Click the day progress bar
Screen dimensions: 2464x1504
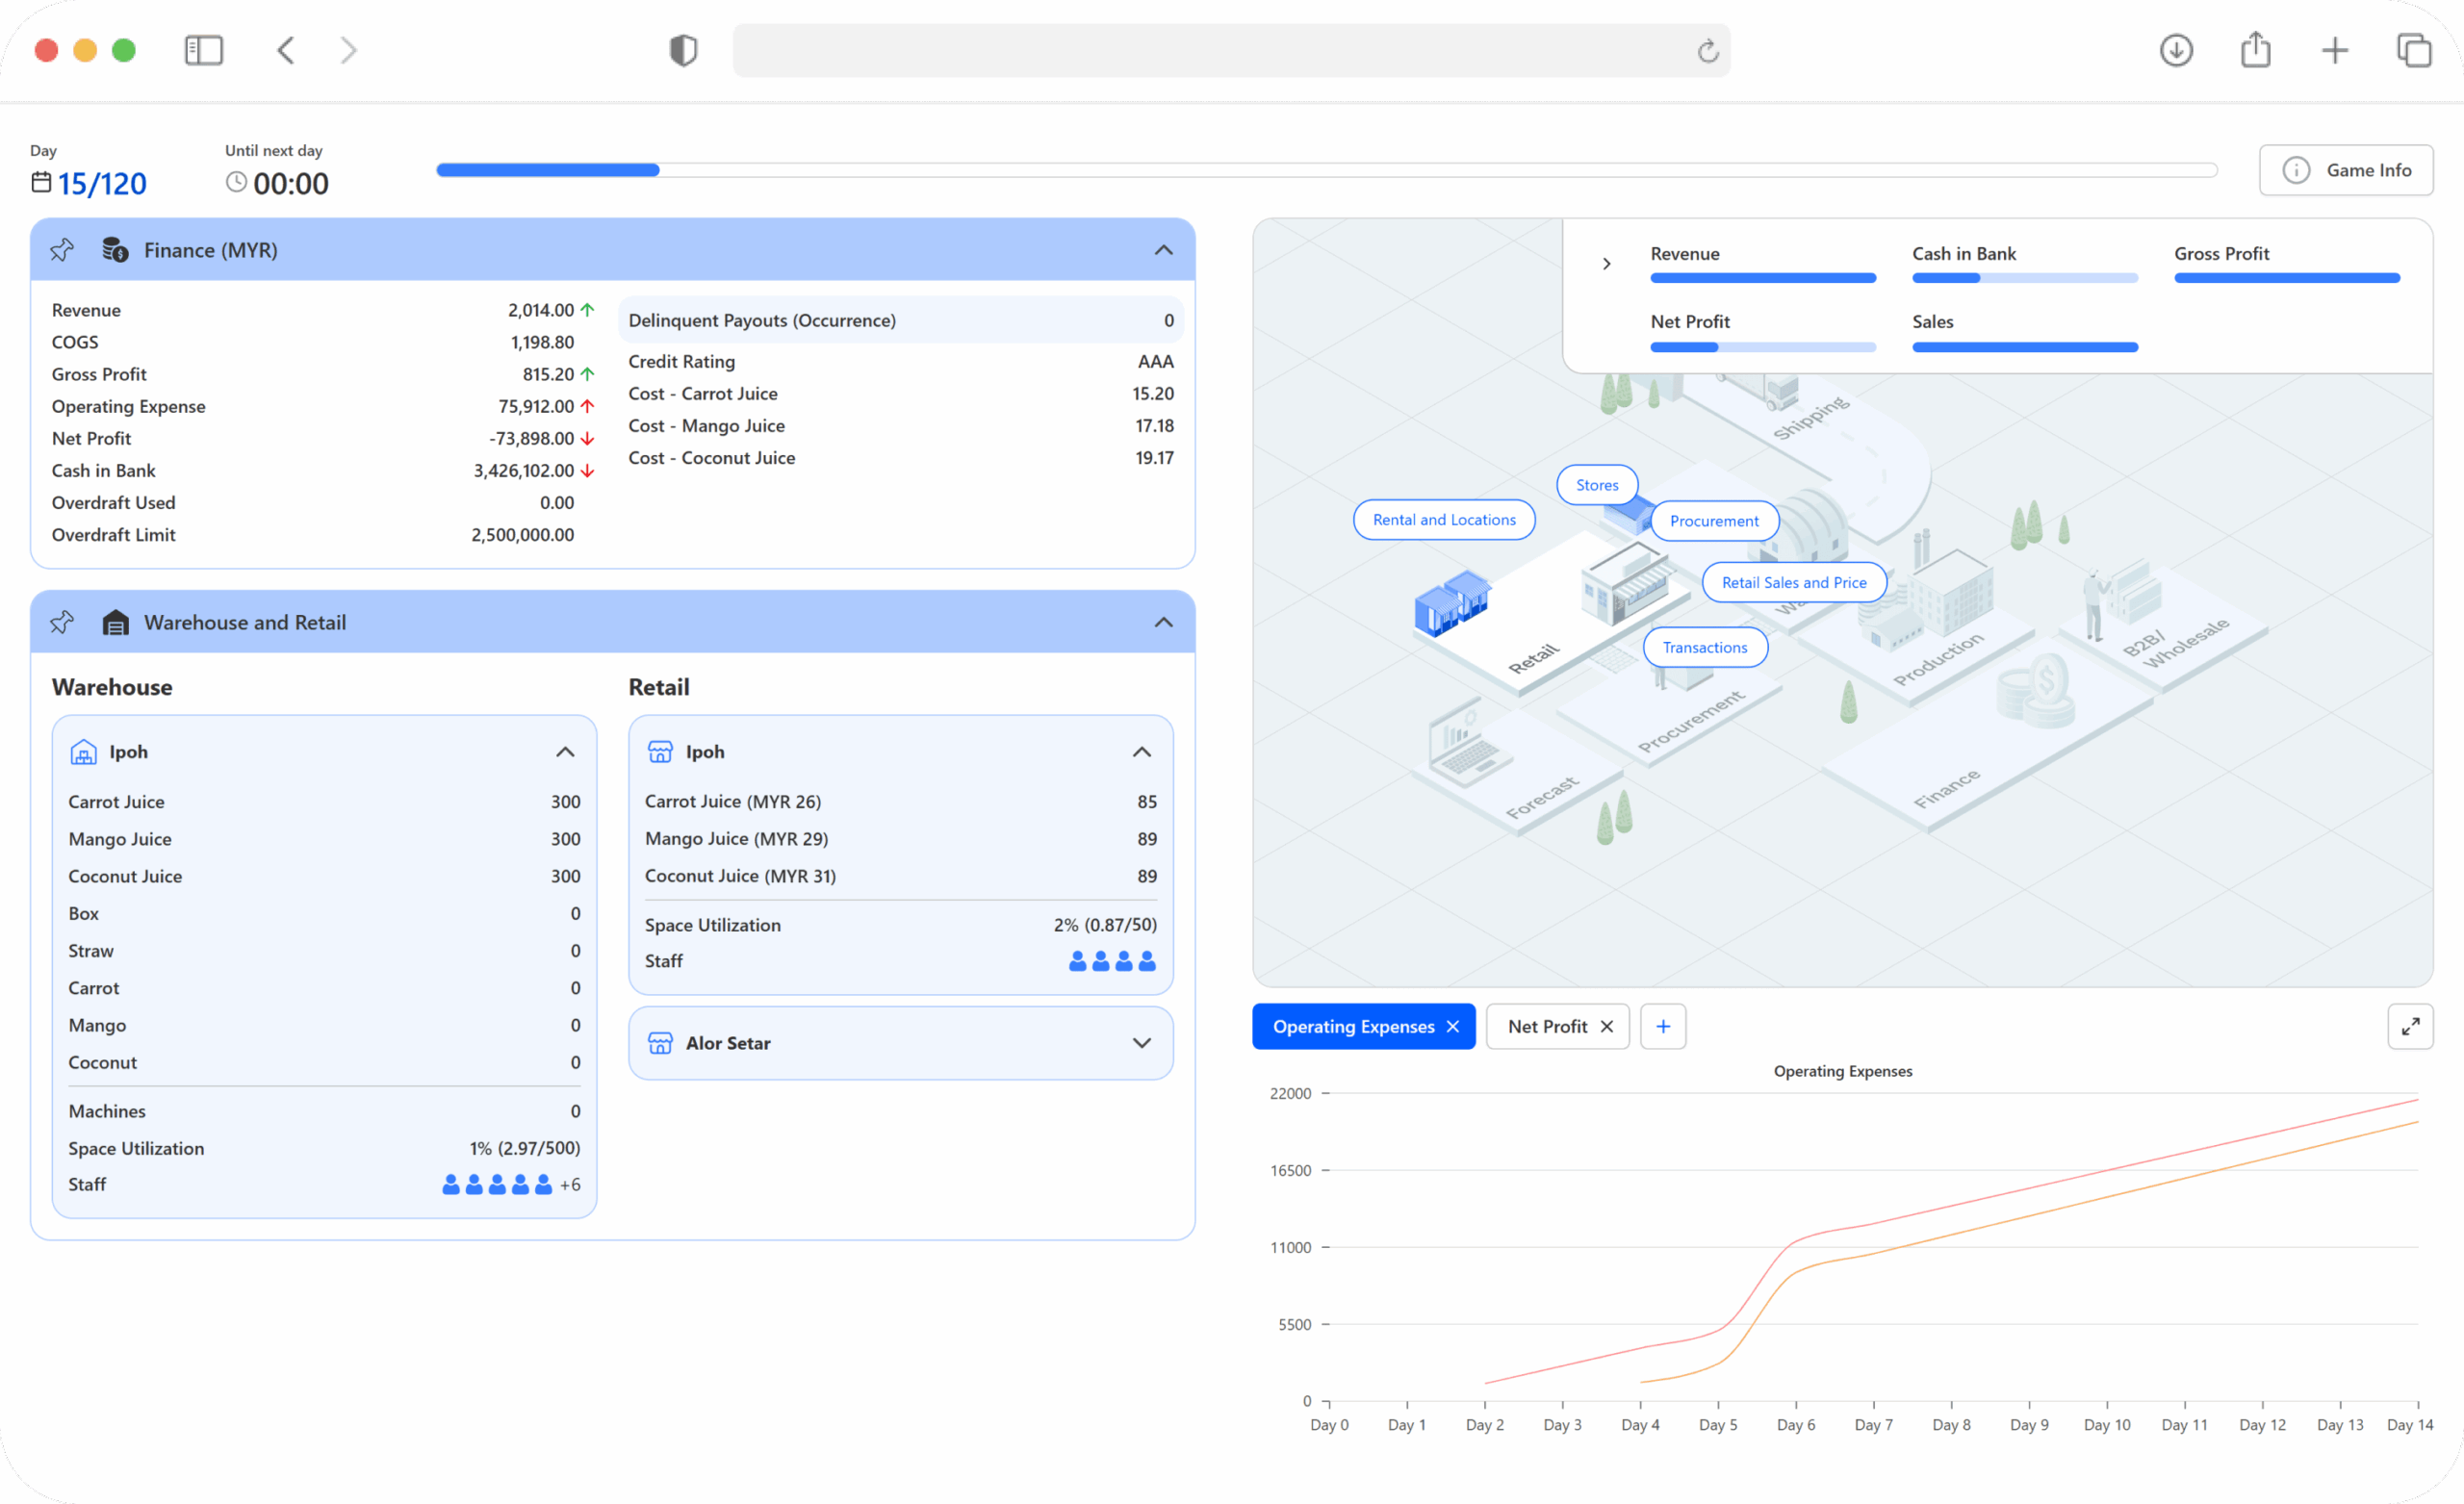[1326, 170]
